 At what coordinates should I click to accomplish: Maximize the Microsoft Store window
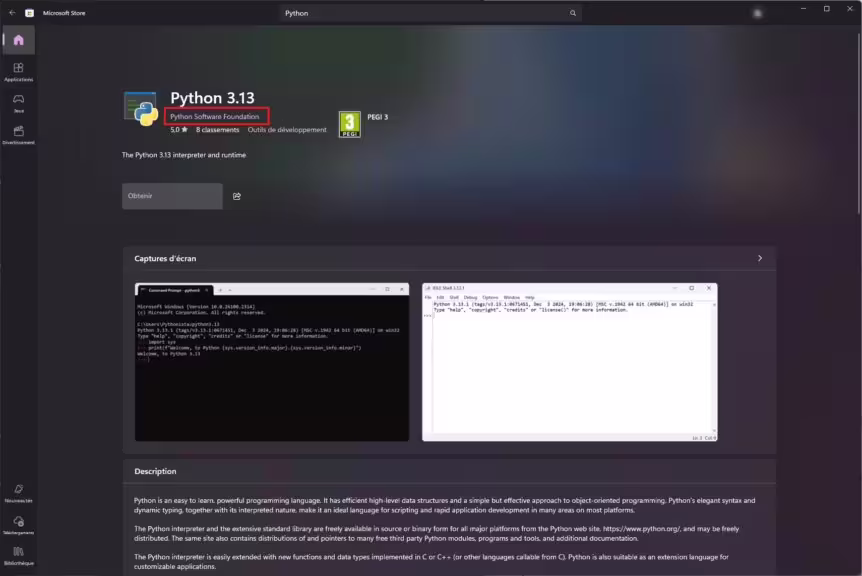pyautogui.click(x=826, y=9)
